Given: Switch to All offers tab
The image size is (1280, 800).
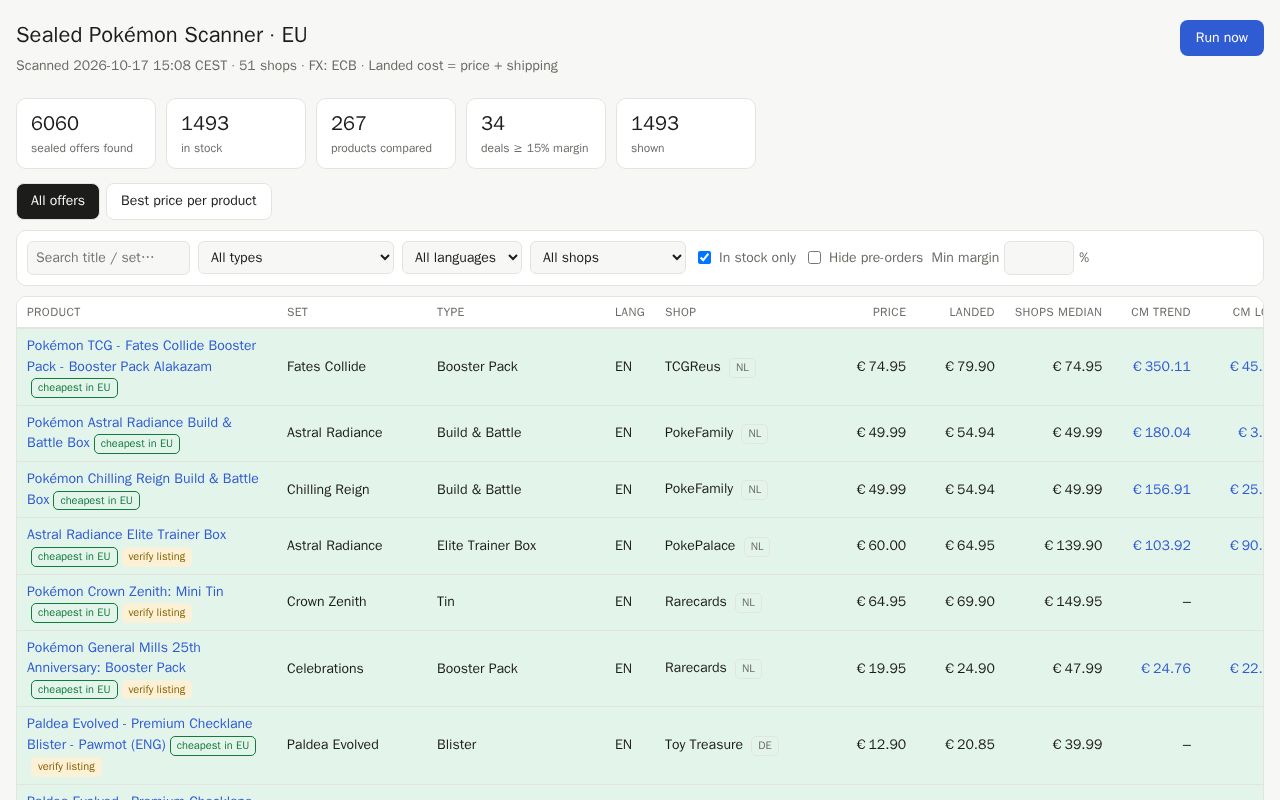Looking at the screenshot, I should tap(58, 201).
